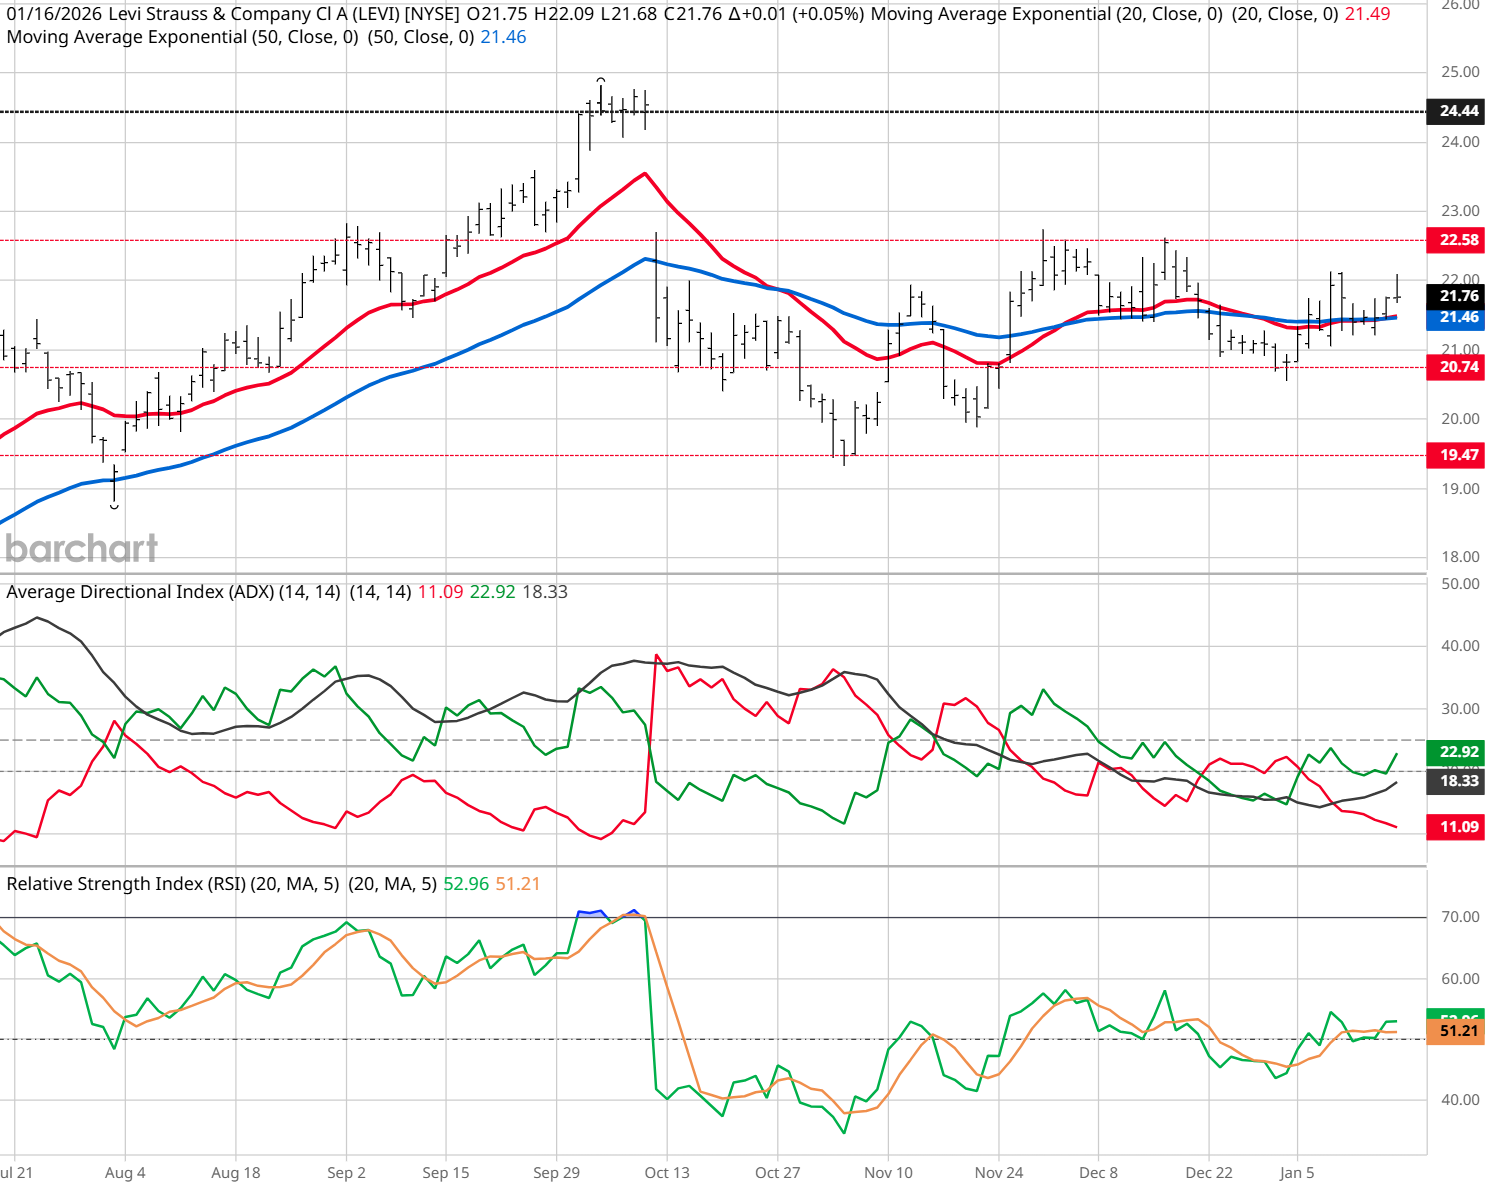1486x1191 pixels.
Task: Click the 20-EMA value 21.49 in header
Action: (1367, 14)
